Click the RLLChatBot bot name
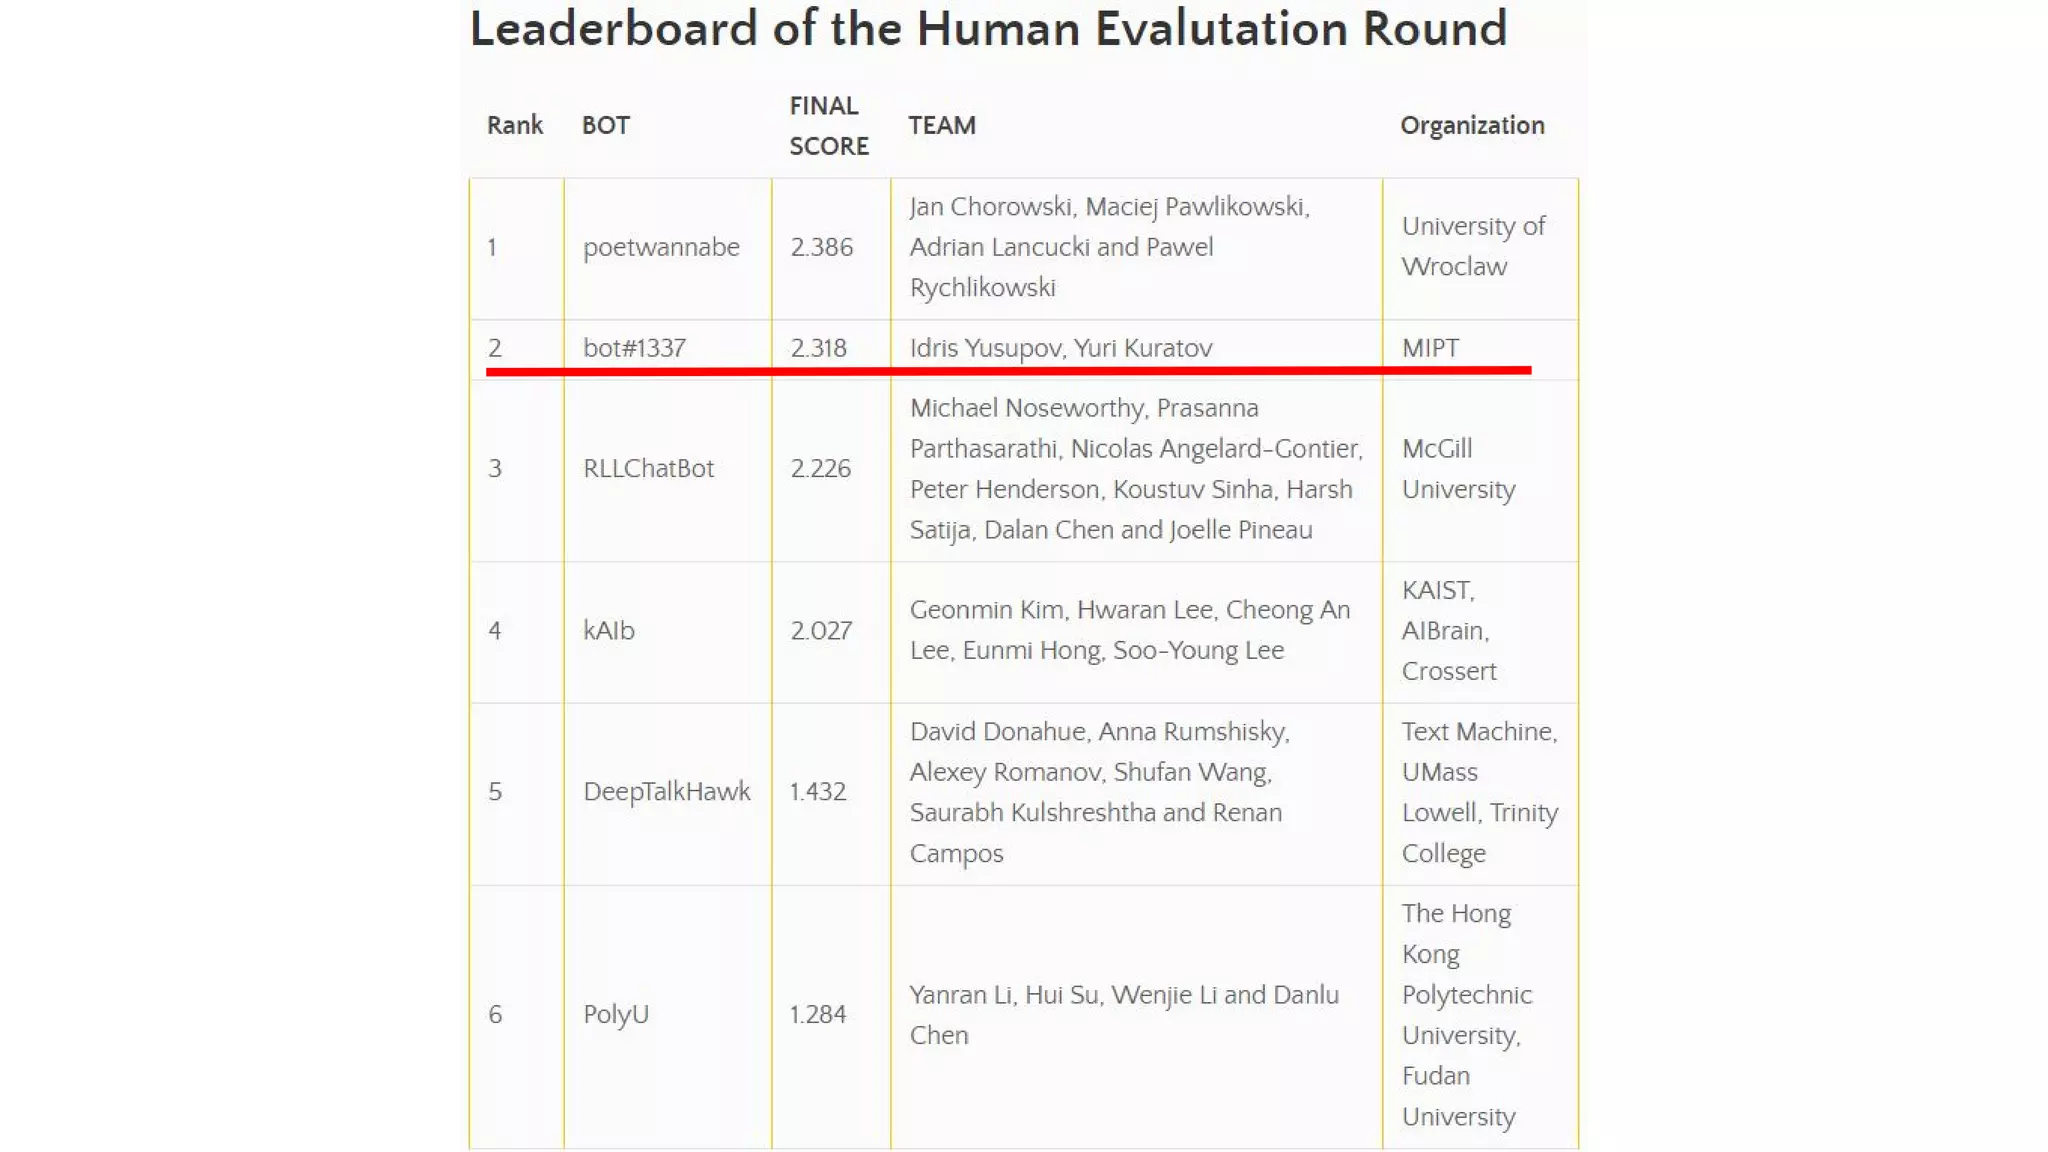The width and height of the screenshot is (2048, 1152). coord(648,468)
